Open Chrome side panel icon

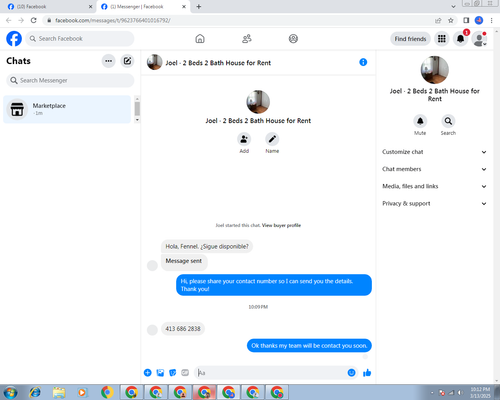tap(466, 20)
